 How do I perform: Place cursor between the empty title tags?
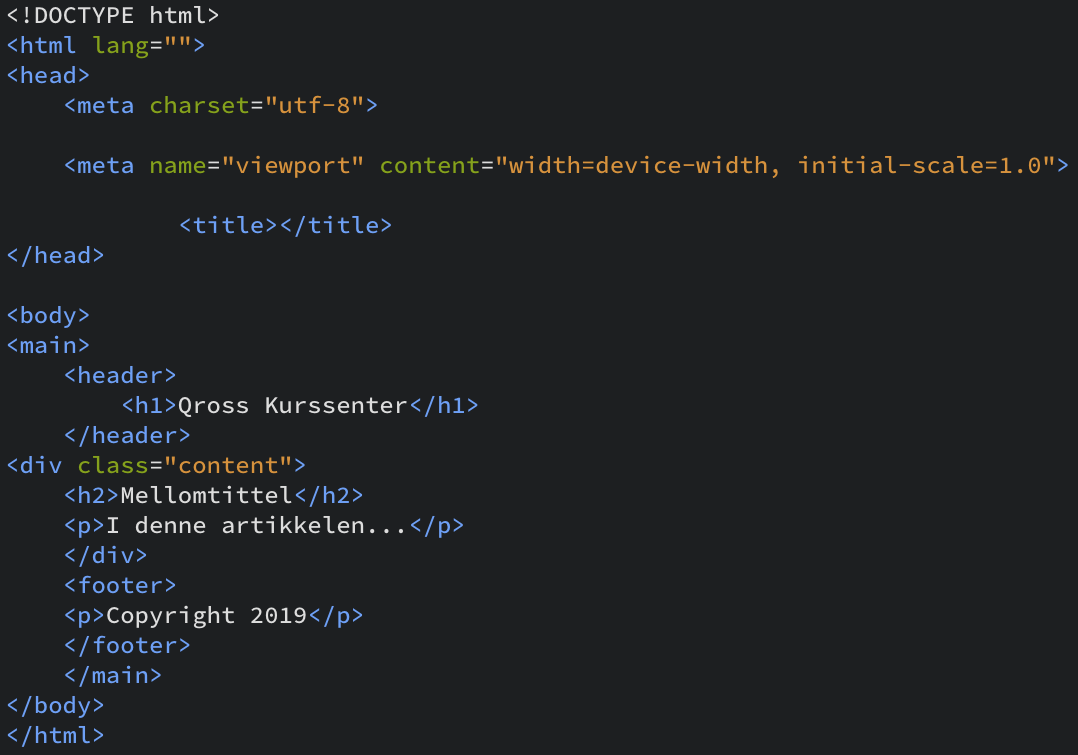pos(279,225)
